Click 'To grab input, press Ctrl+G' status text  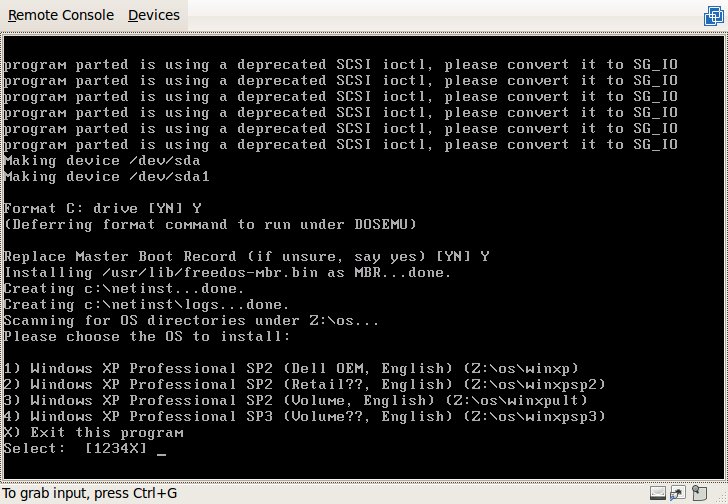tap(89, 493)
